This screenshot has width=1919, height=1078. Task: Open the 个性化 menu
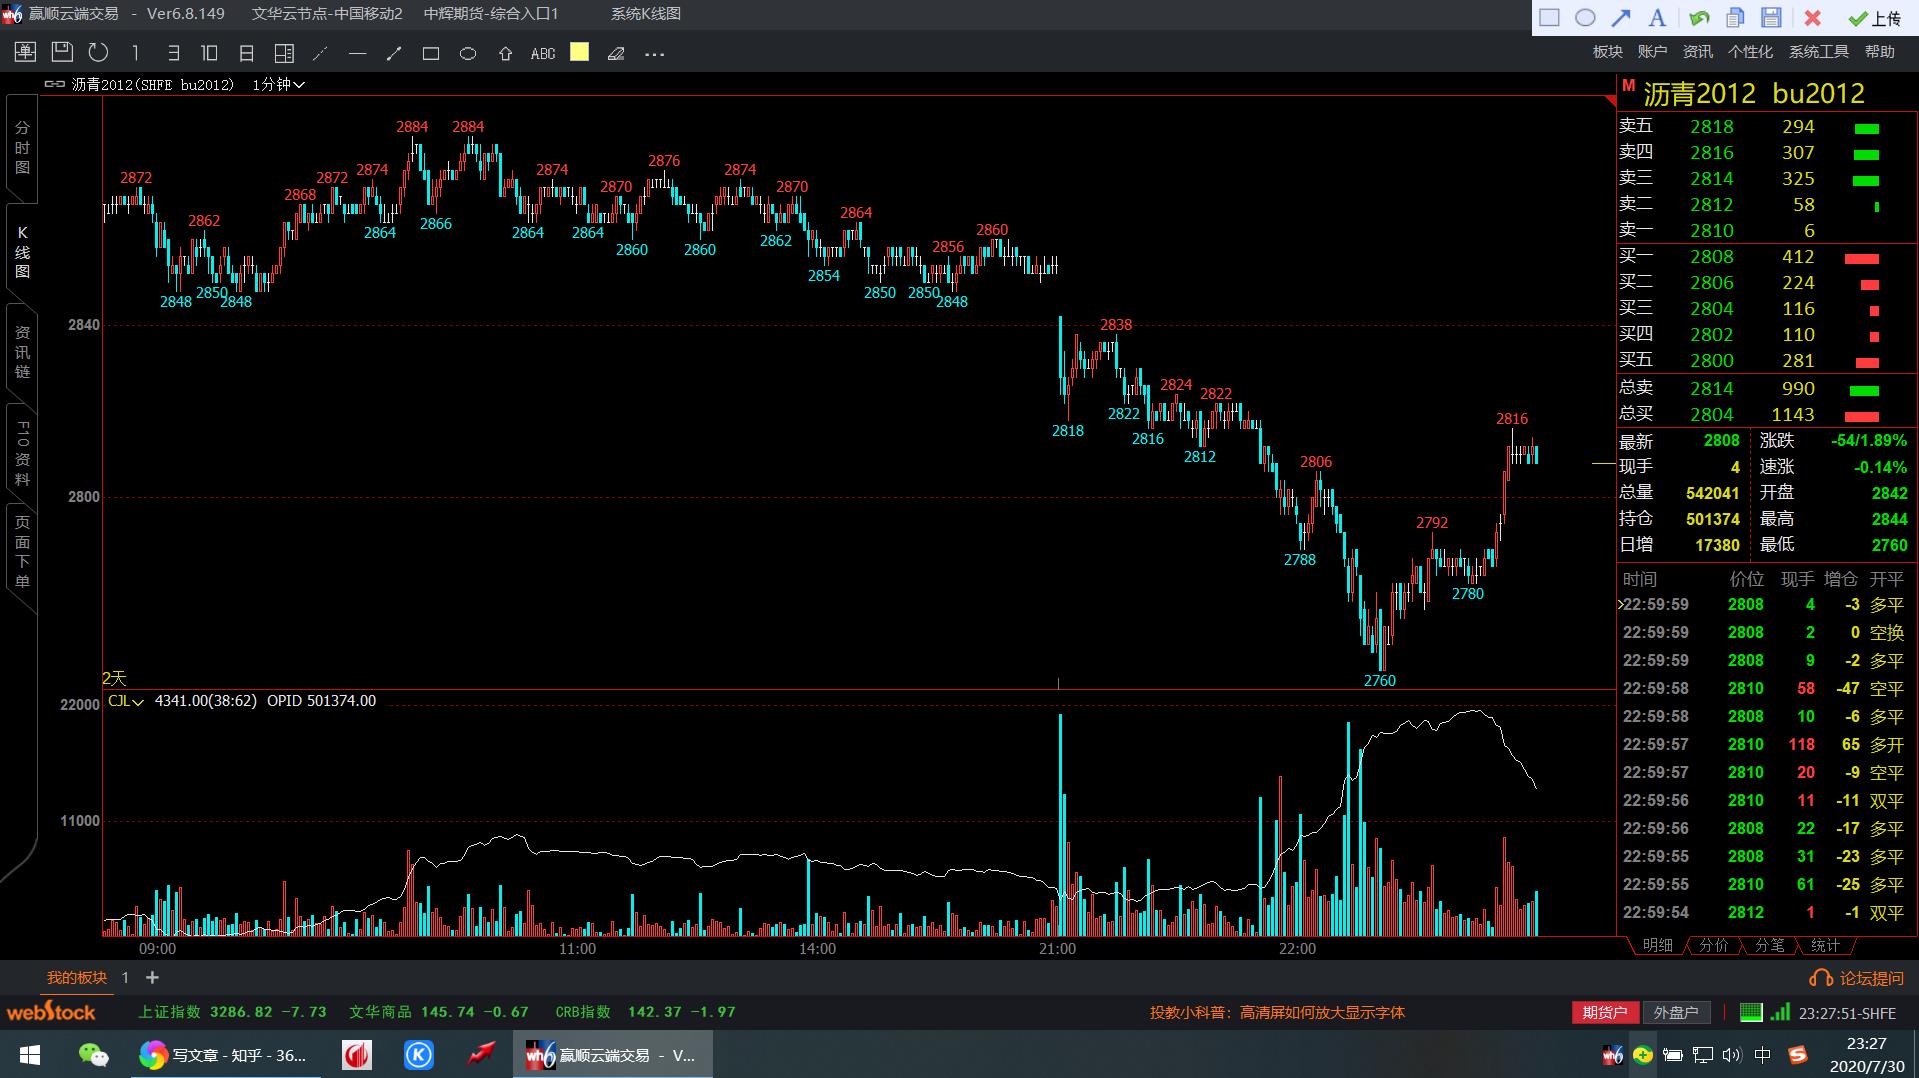1750,51
